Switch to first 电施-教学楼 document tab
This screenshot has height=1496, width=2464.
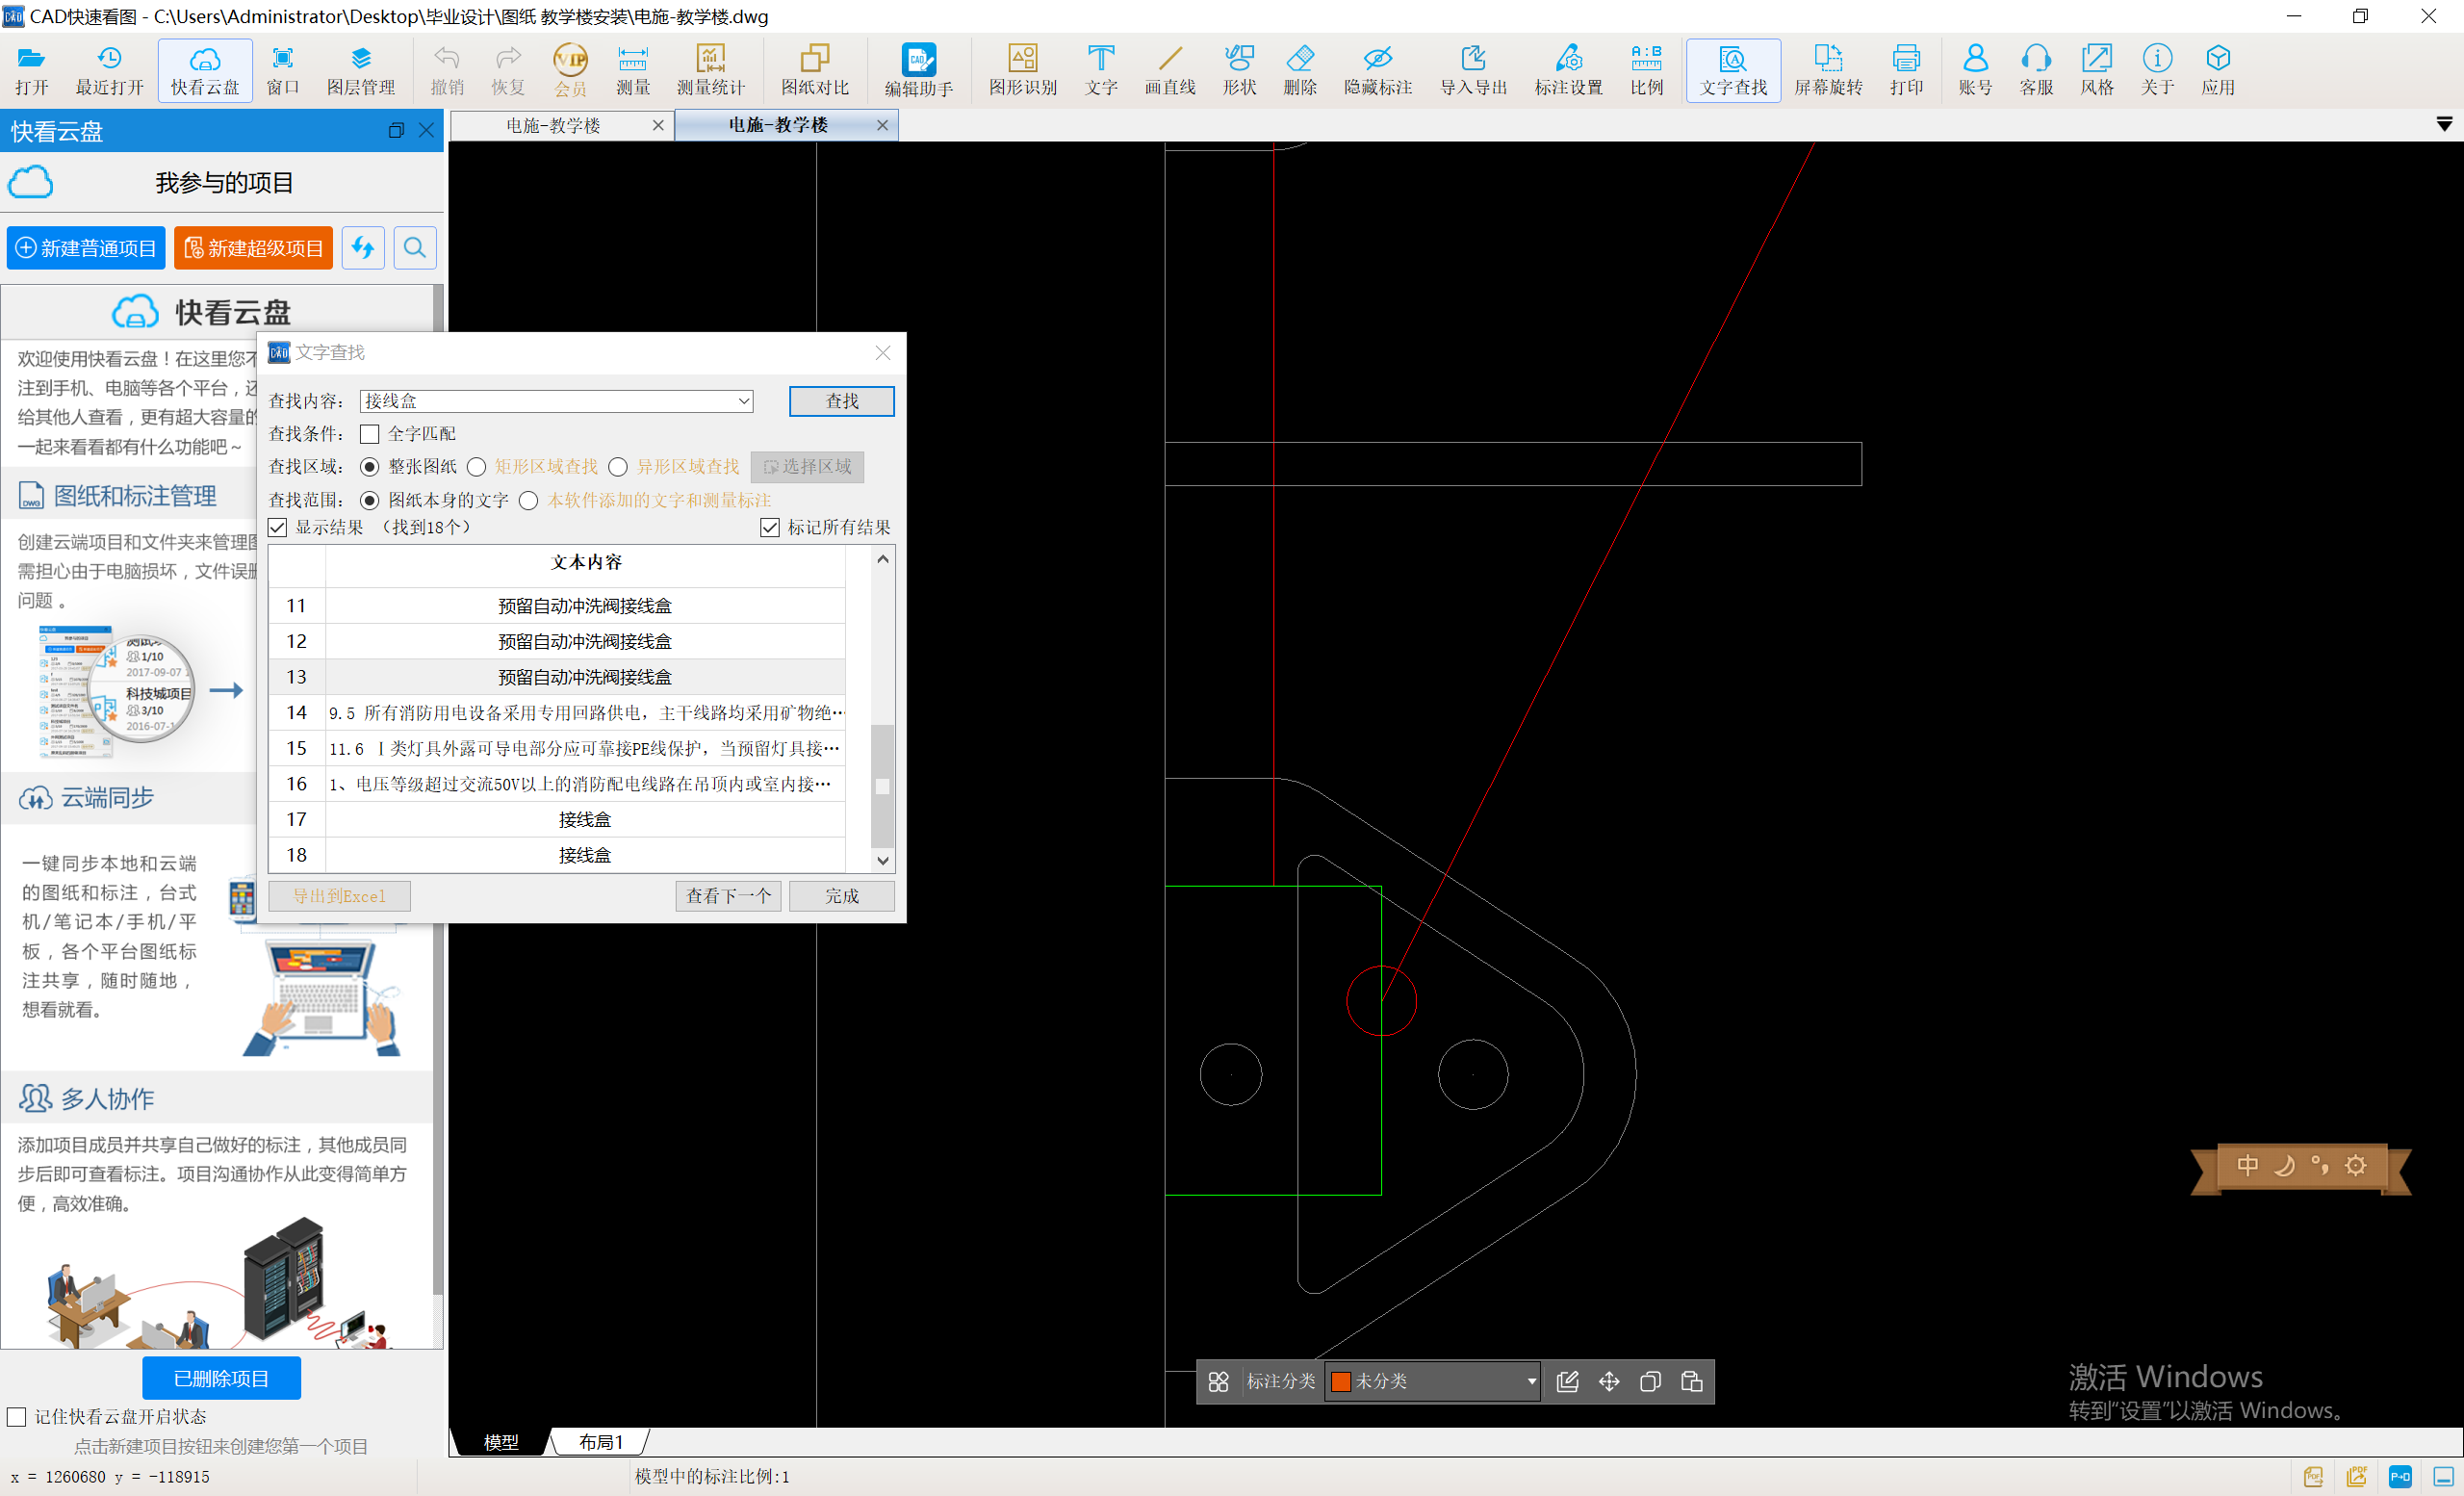[553, 125]
